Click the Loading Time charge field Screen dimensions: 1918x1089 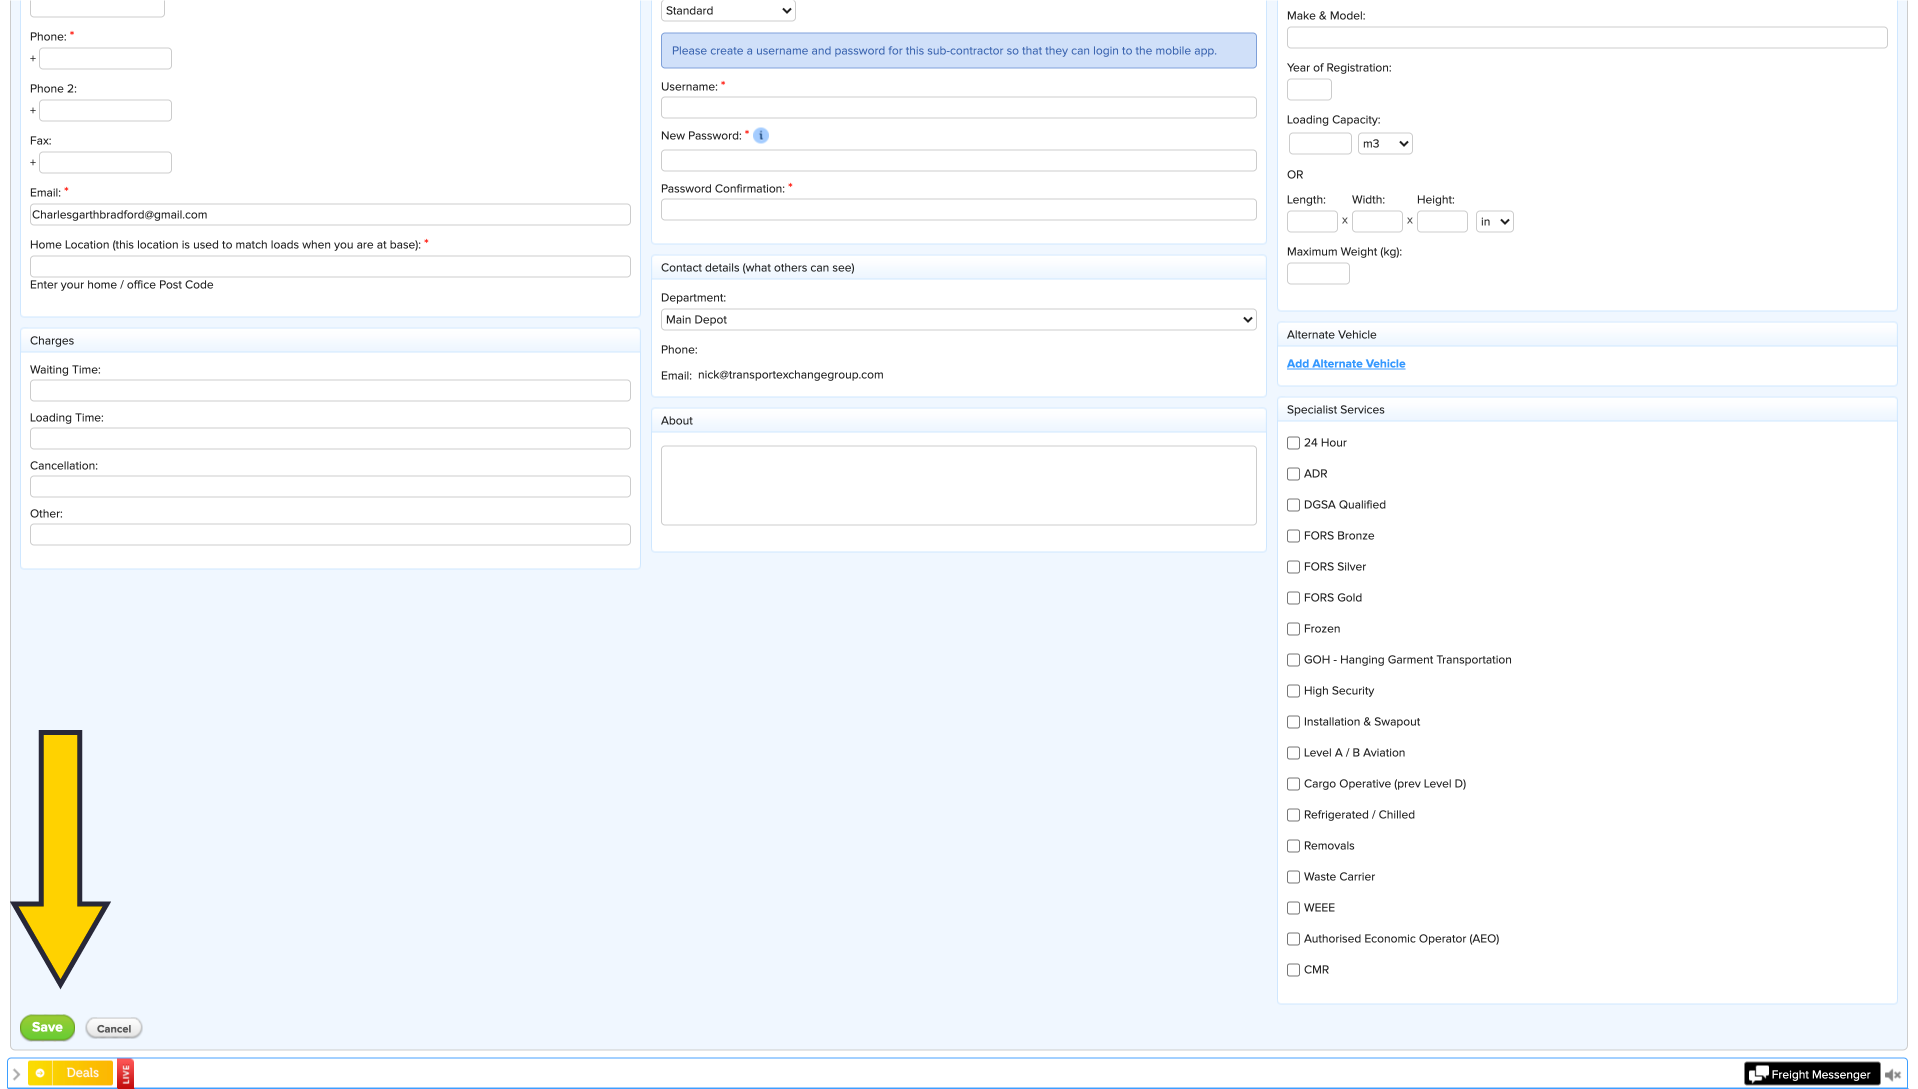pyautogui.click(x=330, y=439)
